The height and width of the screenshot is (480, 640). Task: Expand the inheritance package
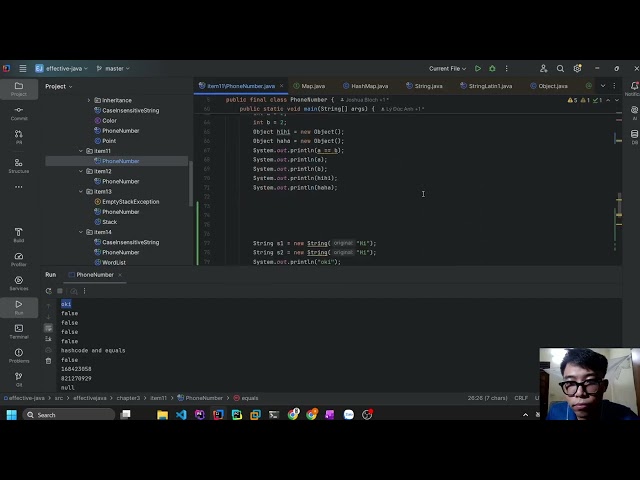(x=89, y=100)
